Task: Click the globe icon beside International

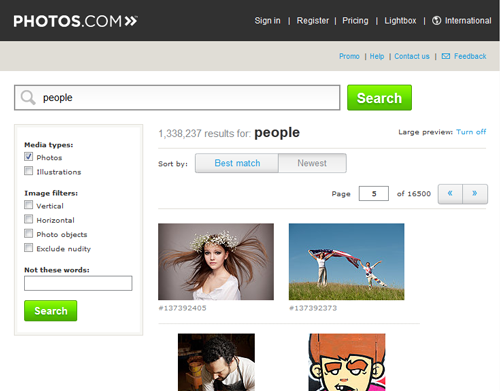Action: tap(436, 21)
